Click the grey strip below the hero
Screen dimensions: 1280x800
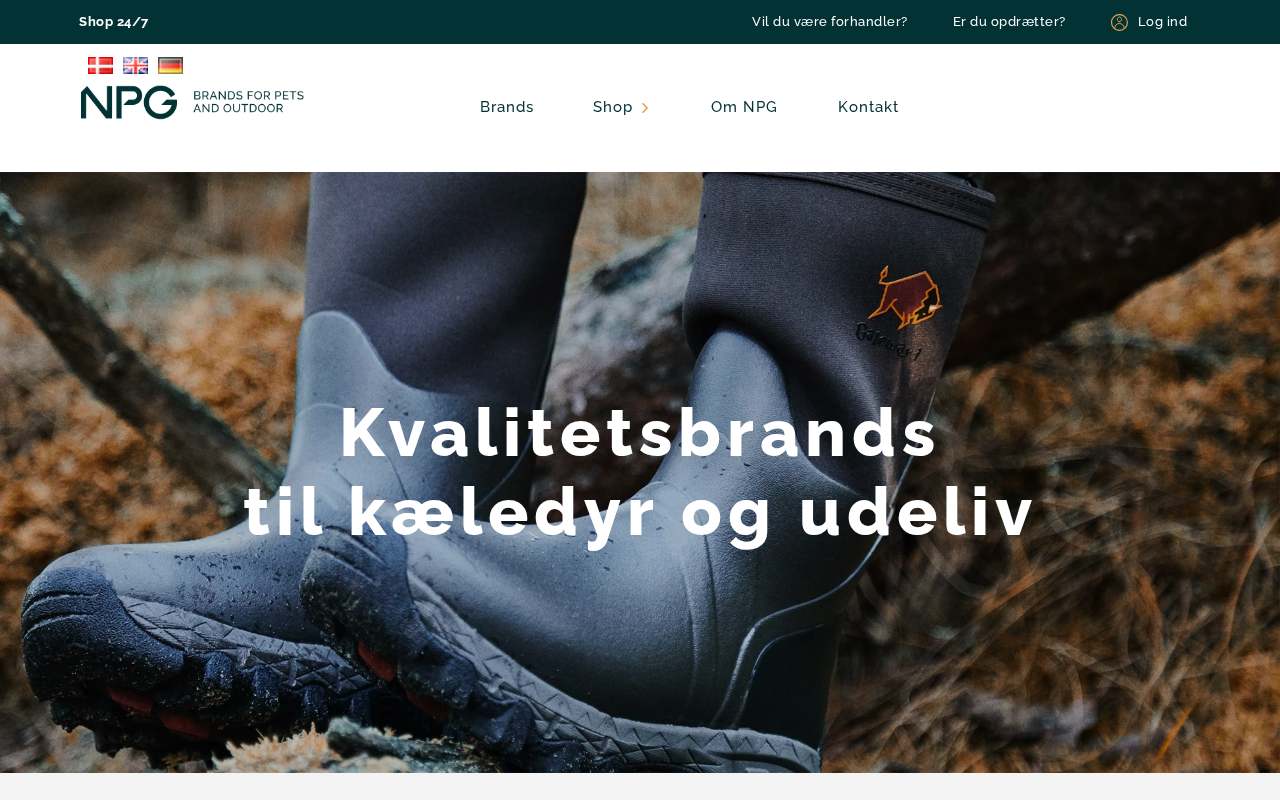tap(640, 786)
